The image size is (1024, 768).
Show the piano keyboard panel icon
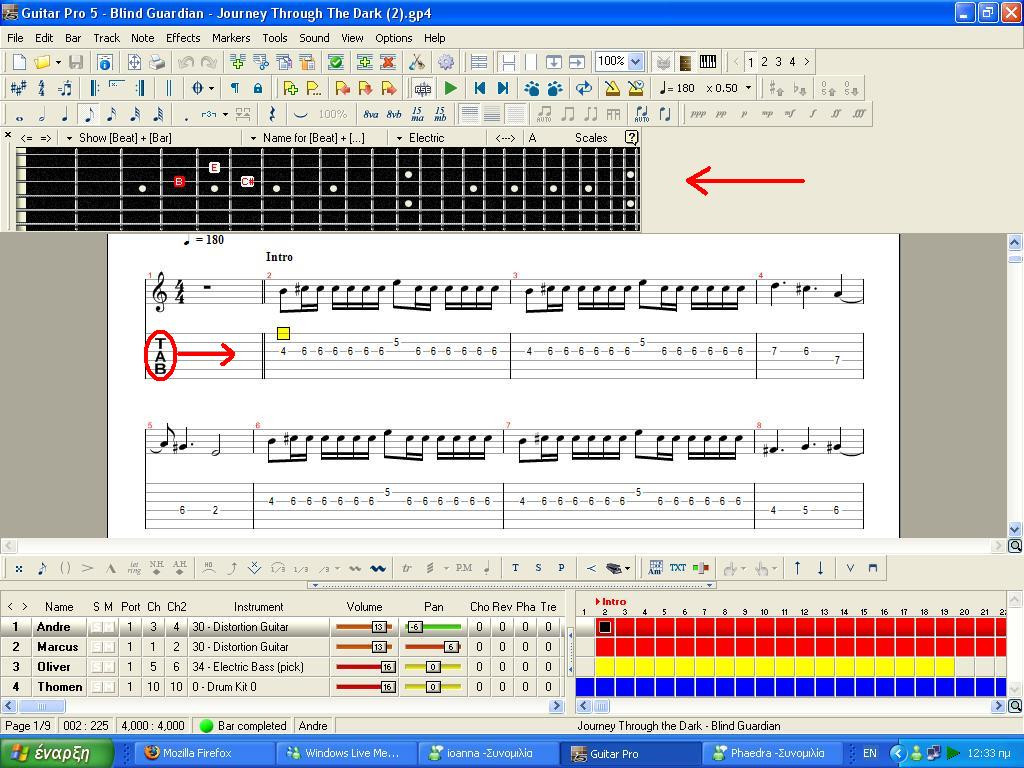pos(708,62)
